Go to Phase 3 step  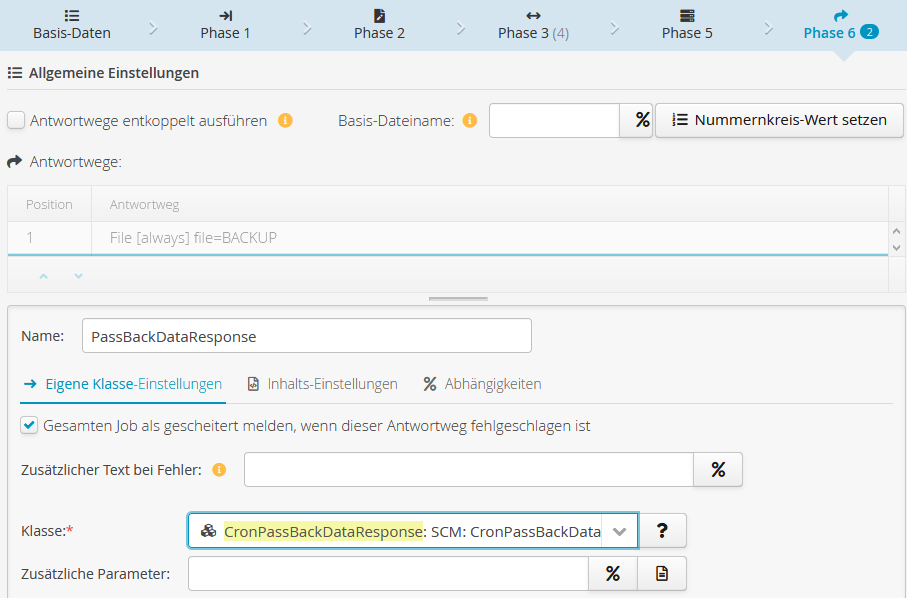pos(533,24)
